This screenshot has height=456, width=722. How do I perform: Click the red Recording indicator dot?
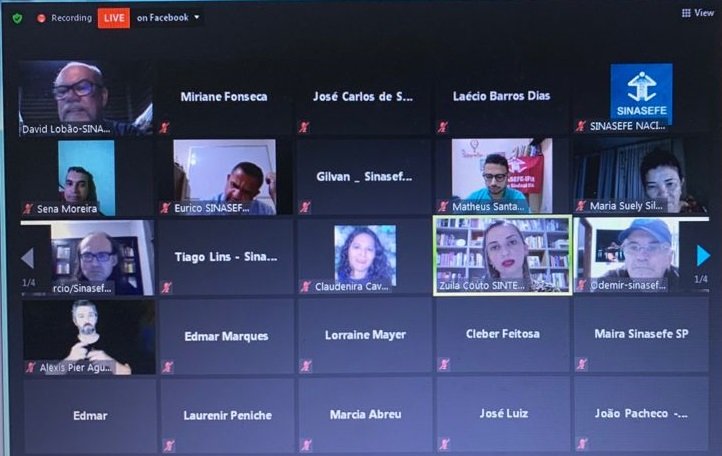point(41,18)
